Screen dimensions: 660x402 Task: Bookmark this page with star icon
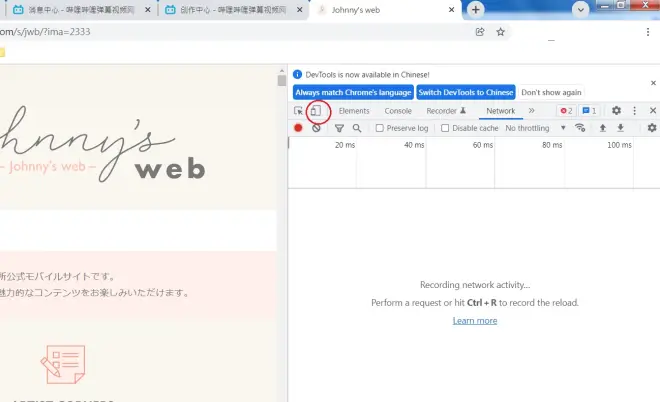tap(501, 32)
